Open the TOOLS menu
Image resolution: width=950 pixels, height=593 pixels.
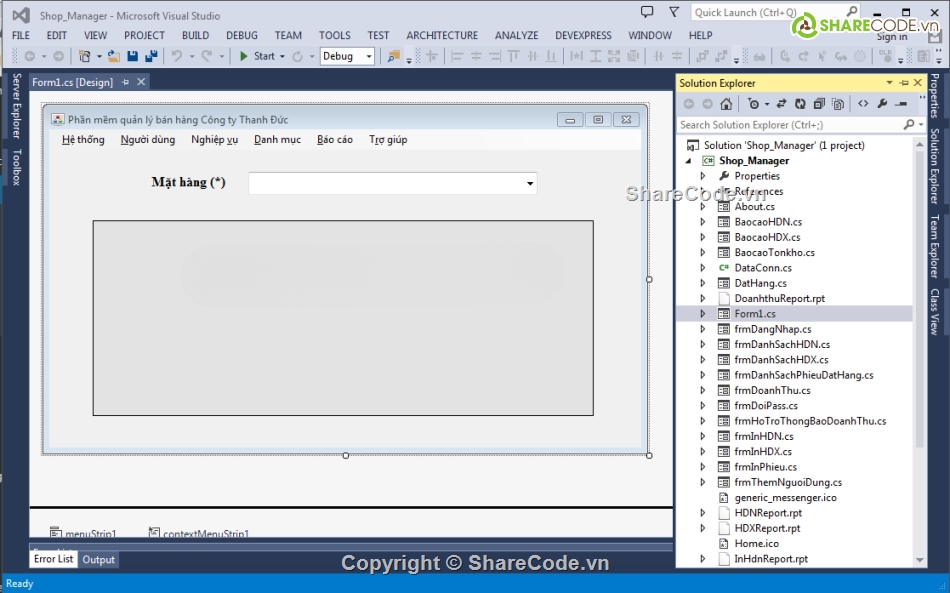point(334,35)
